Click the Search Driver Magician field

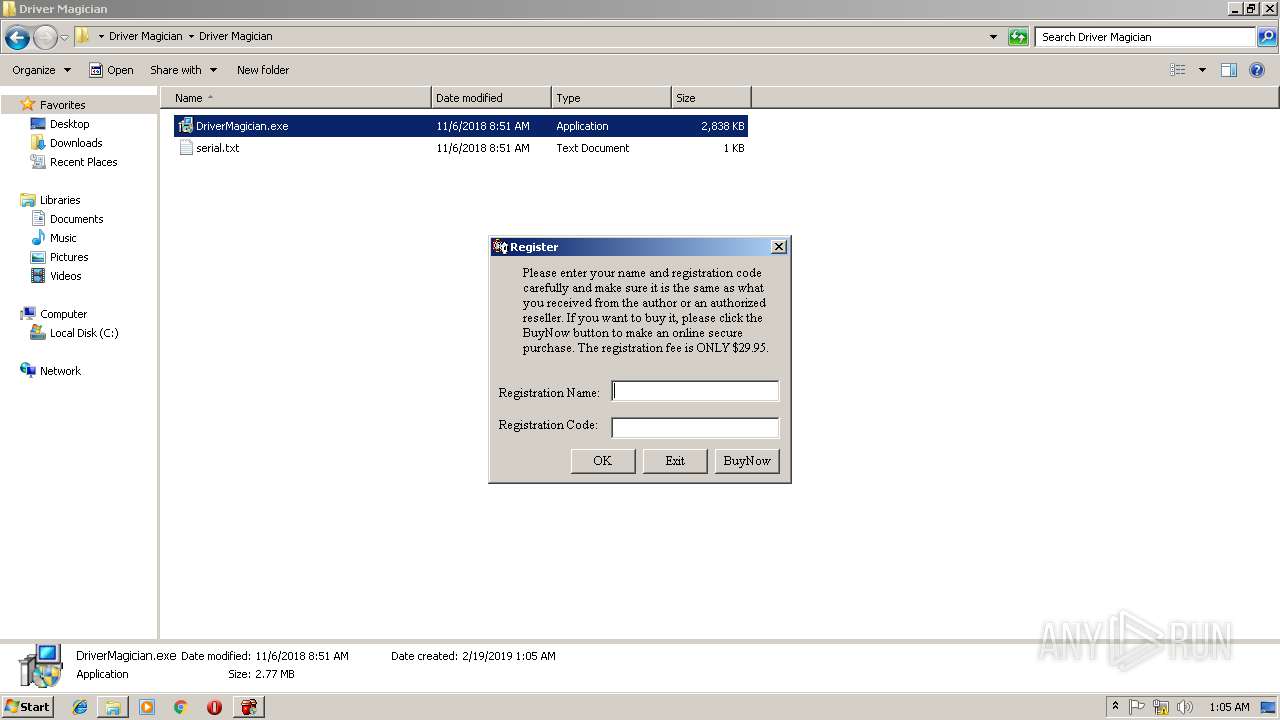(1146, 37)
